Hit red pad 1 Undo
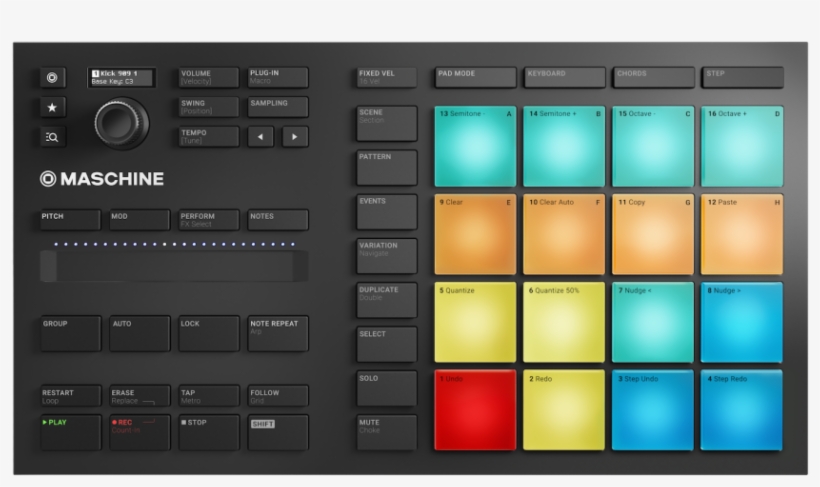The image size is (820, 487). (475, 411)
